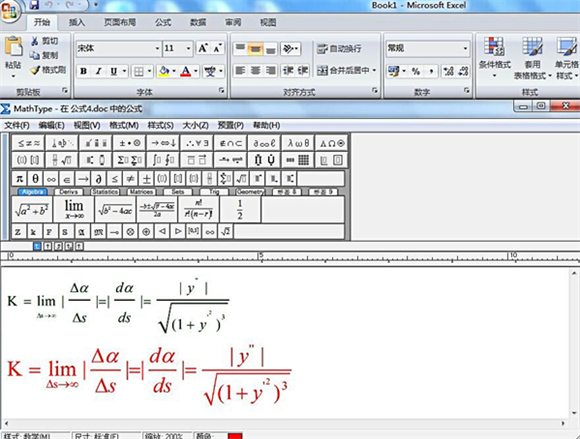580x439 pixels.
Task: Open the fraction and radical templates palette
Action: pyautogui.click(x=62, y=160)
